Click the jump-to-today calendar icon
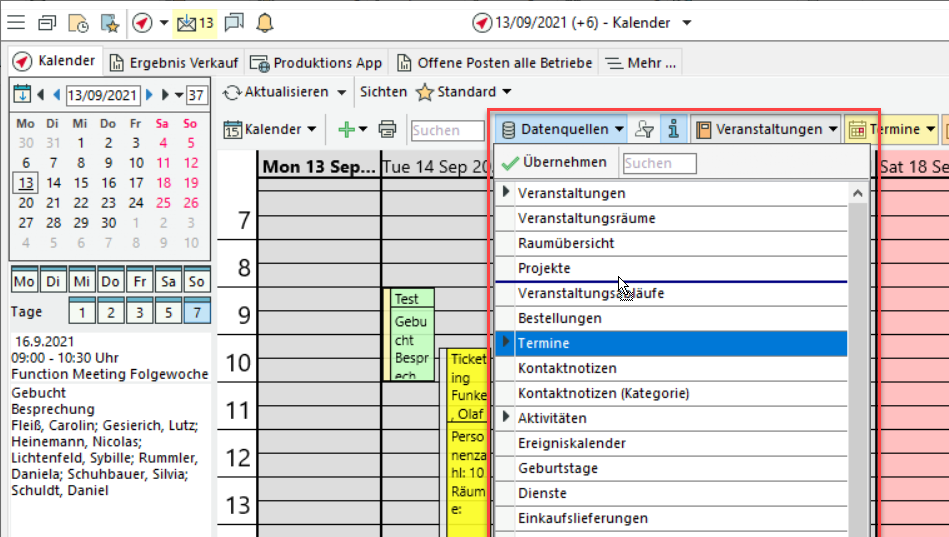Image resolution: width=949 pixels, height=537 pixels. coord(22,95)
